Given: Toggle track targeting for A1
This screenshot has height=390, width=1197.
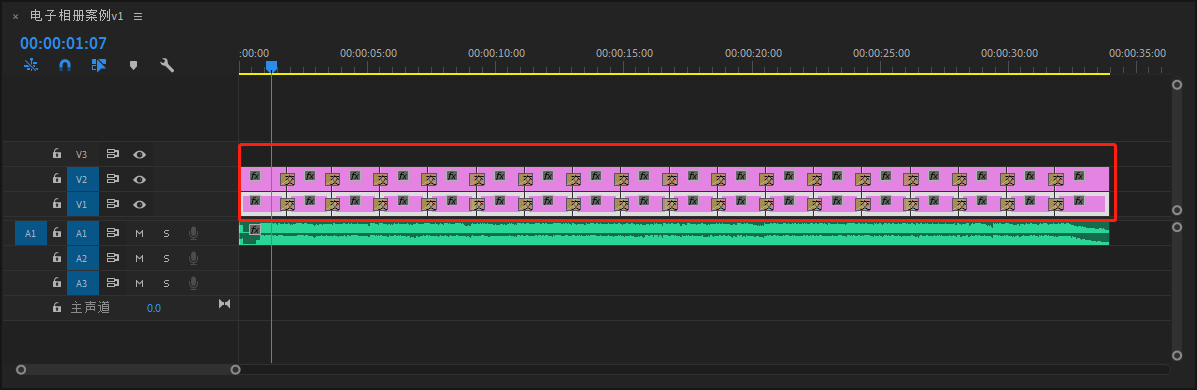Looking at the screenshot, I should 82,233.
